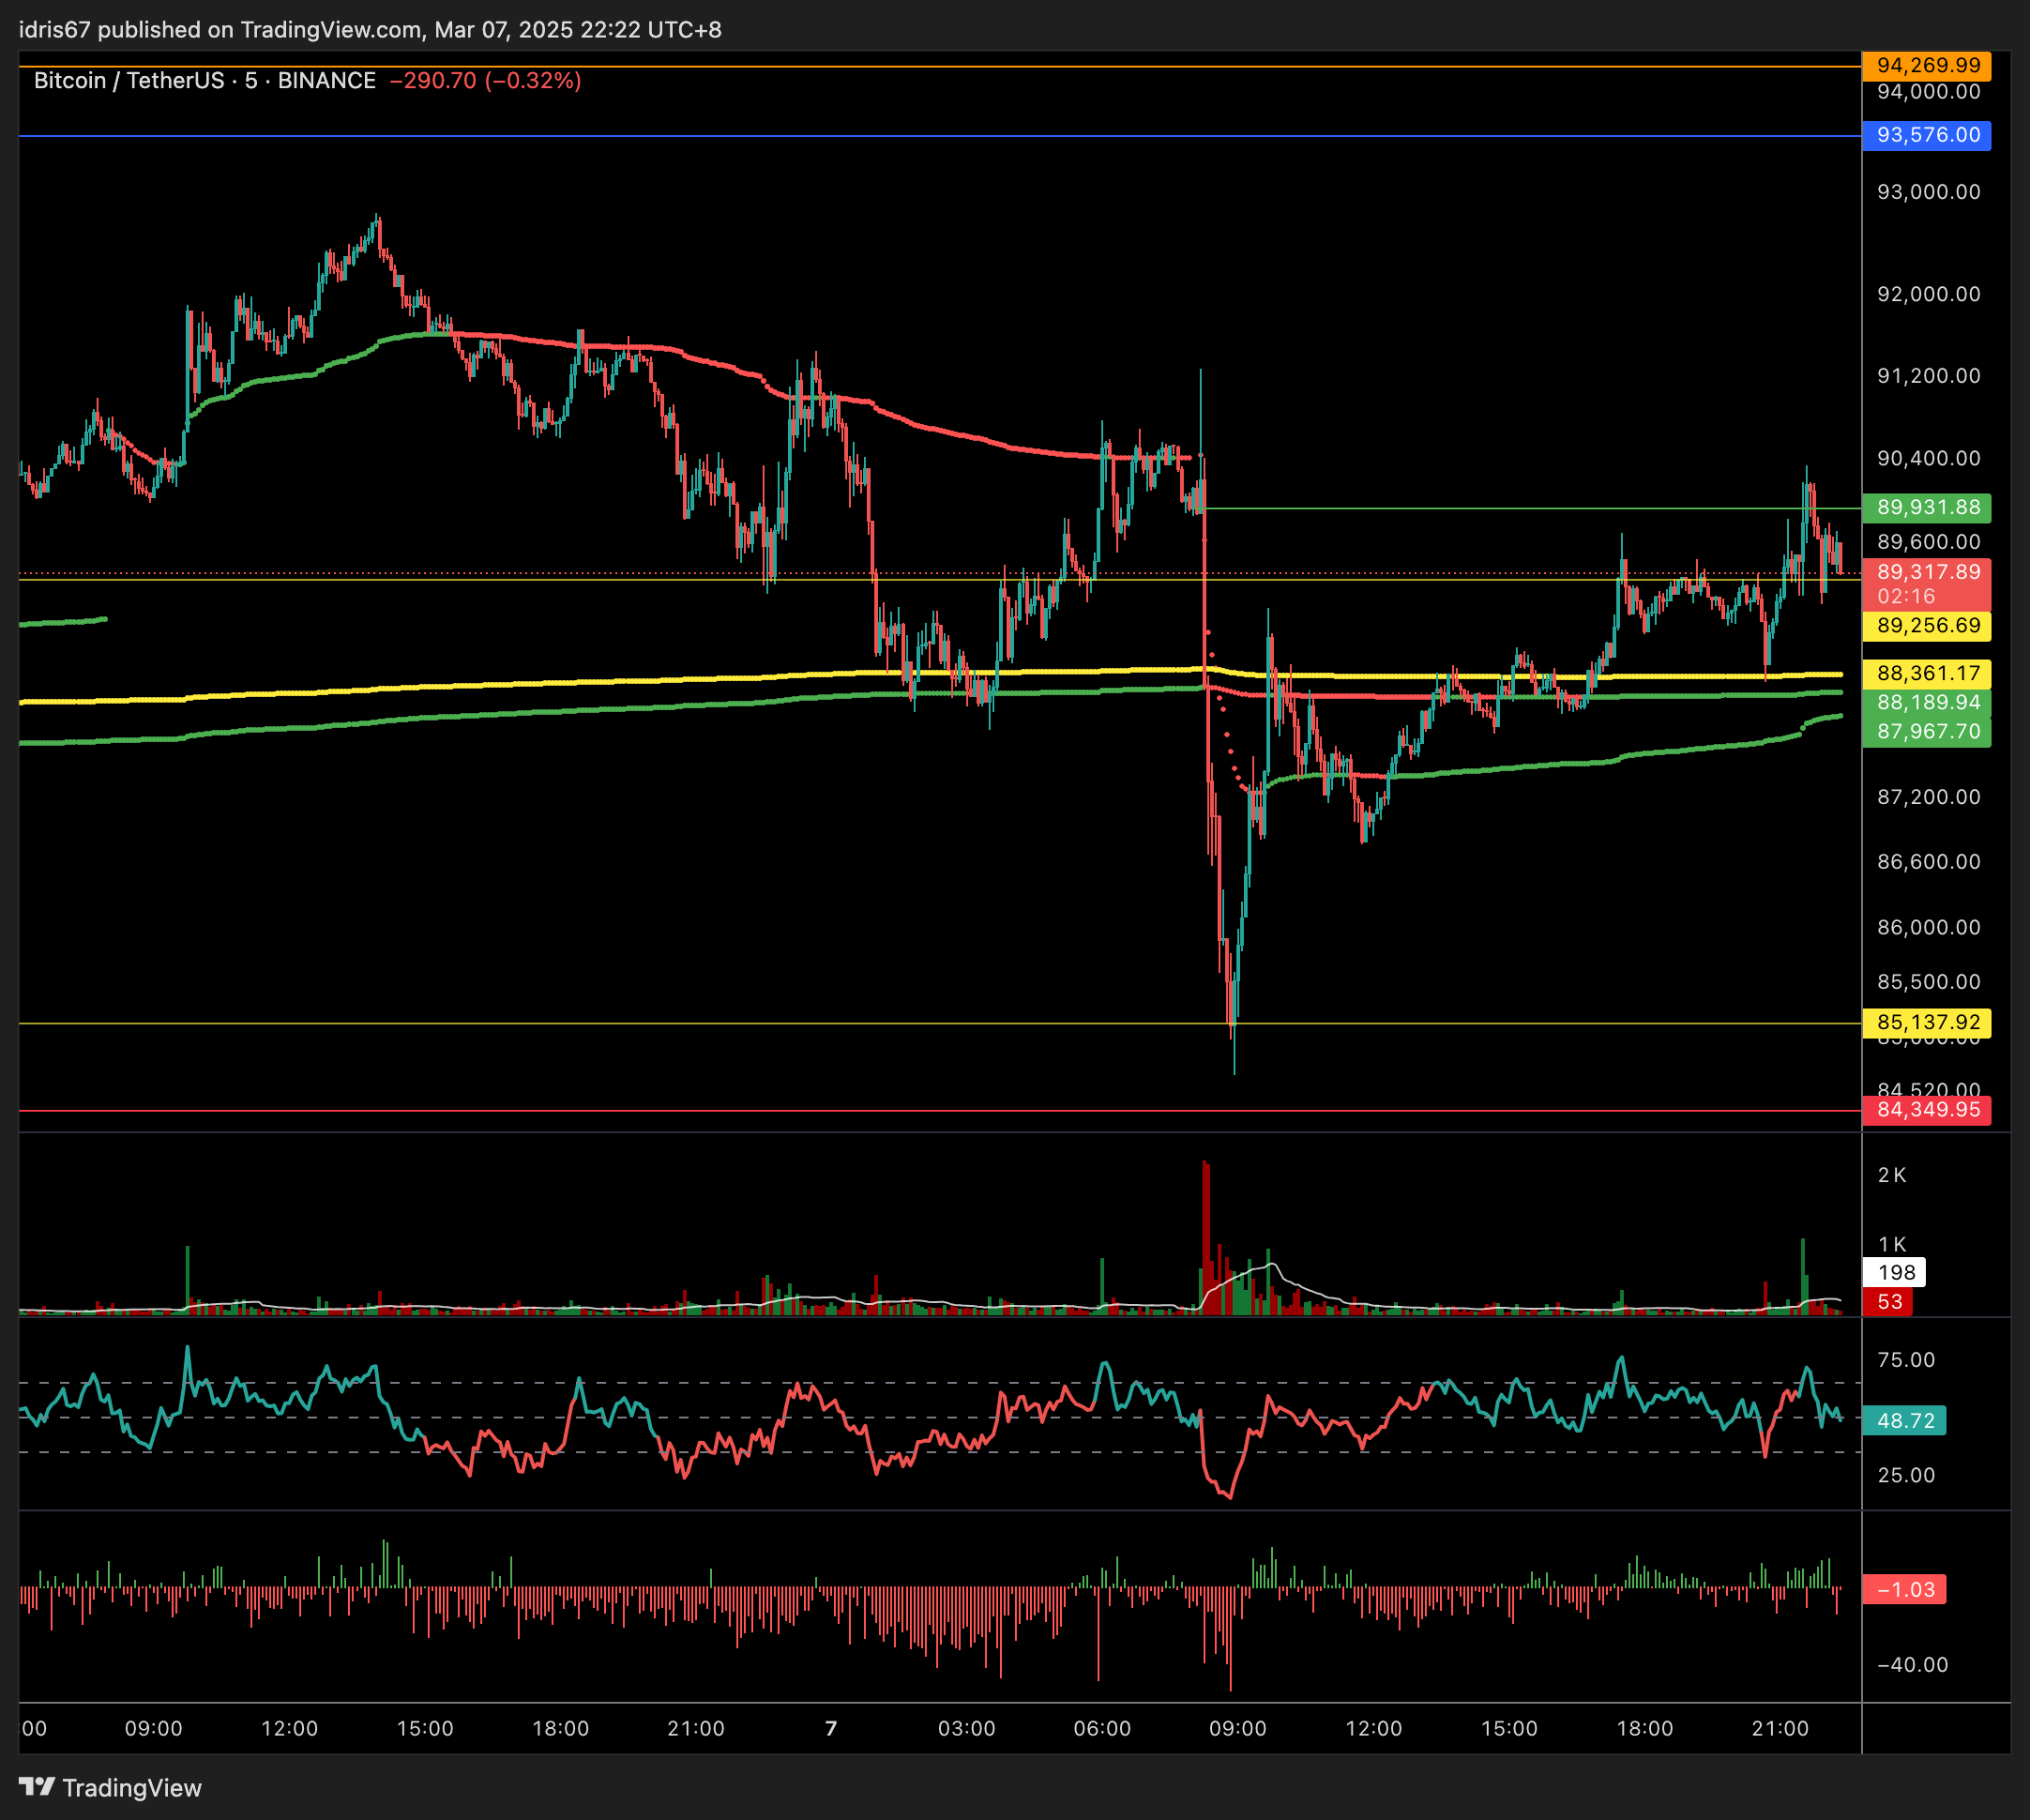Click the TradingView logo icon

pyautogui.click(x=37, y=1787)
